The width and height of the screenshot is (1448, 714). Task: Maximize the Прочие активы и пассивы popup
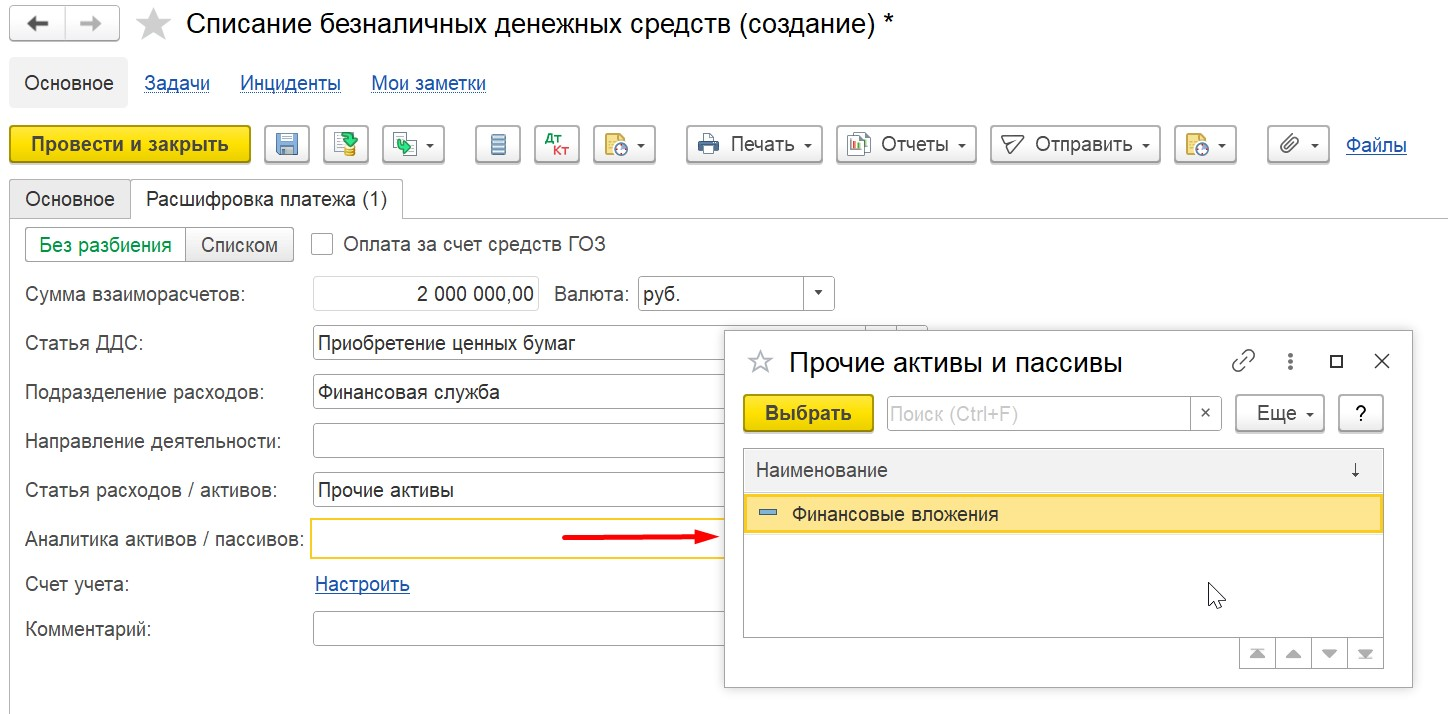click(1336, 361)
